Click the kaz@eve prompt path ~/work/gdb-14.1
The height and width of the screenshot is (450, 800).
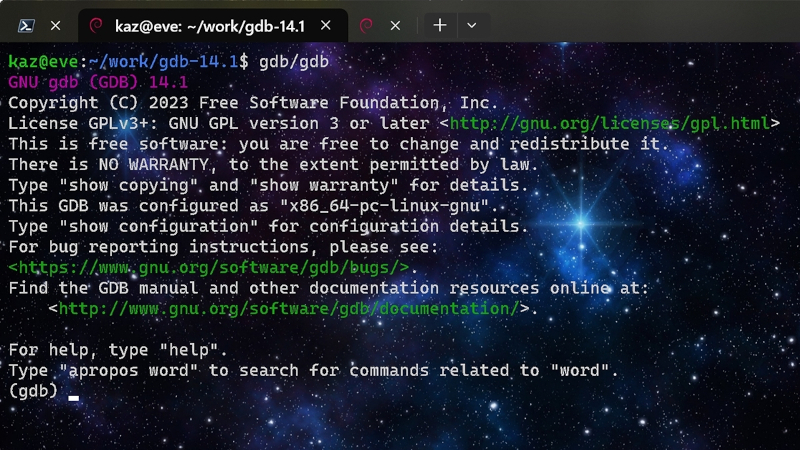pos(163,62)
